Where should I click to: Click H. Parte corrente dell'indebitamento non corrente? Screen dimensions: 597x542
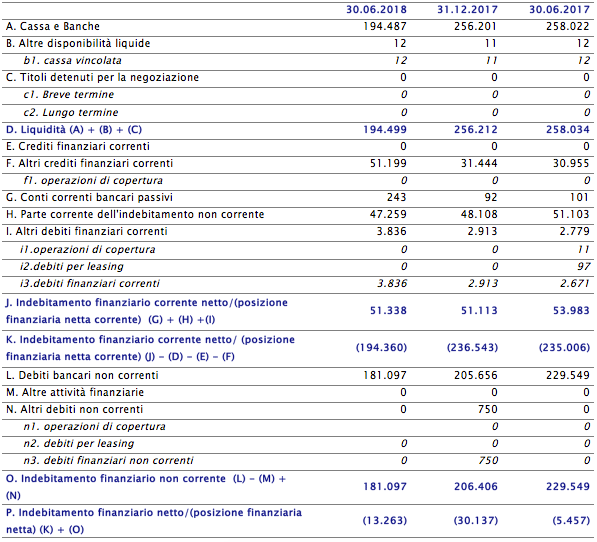click(135, 214)
